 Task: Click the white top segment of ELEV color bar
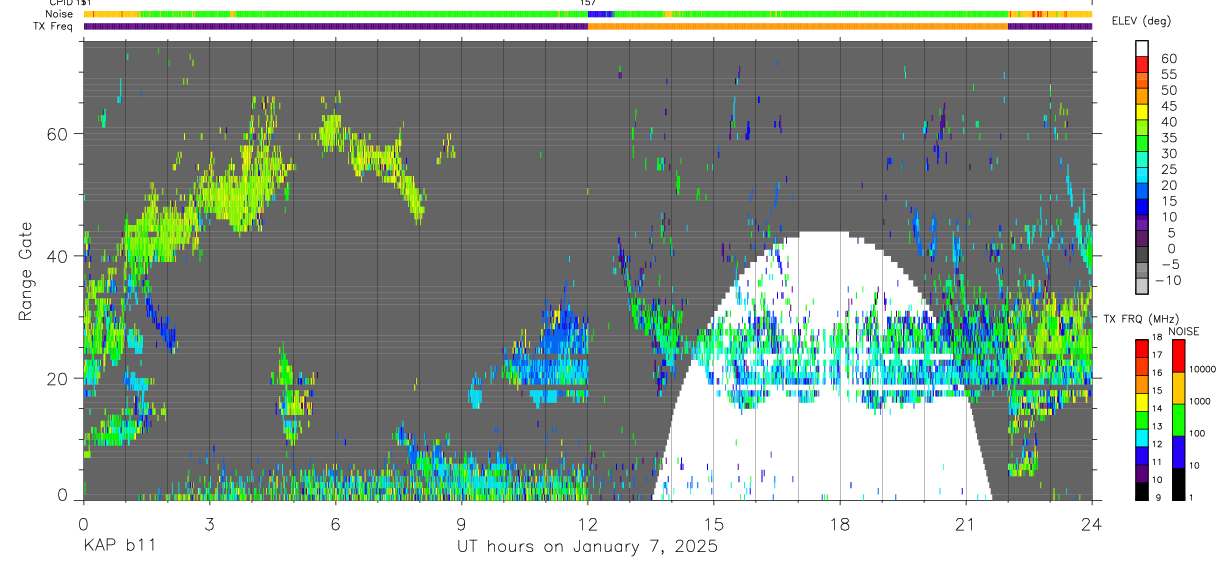tap(1142, 48)
